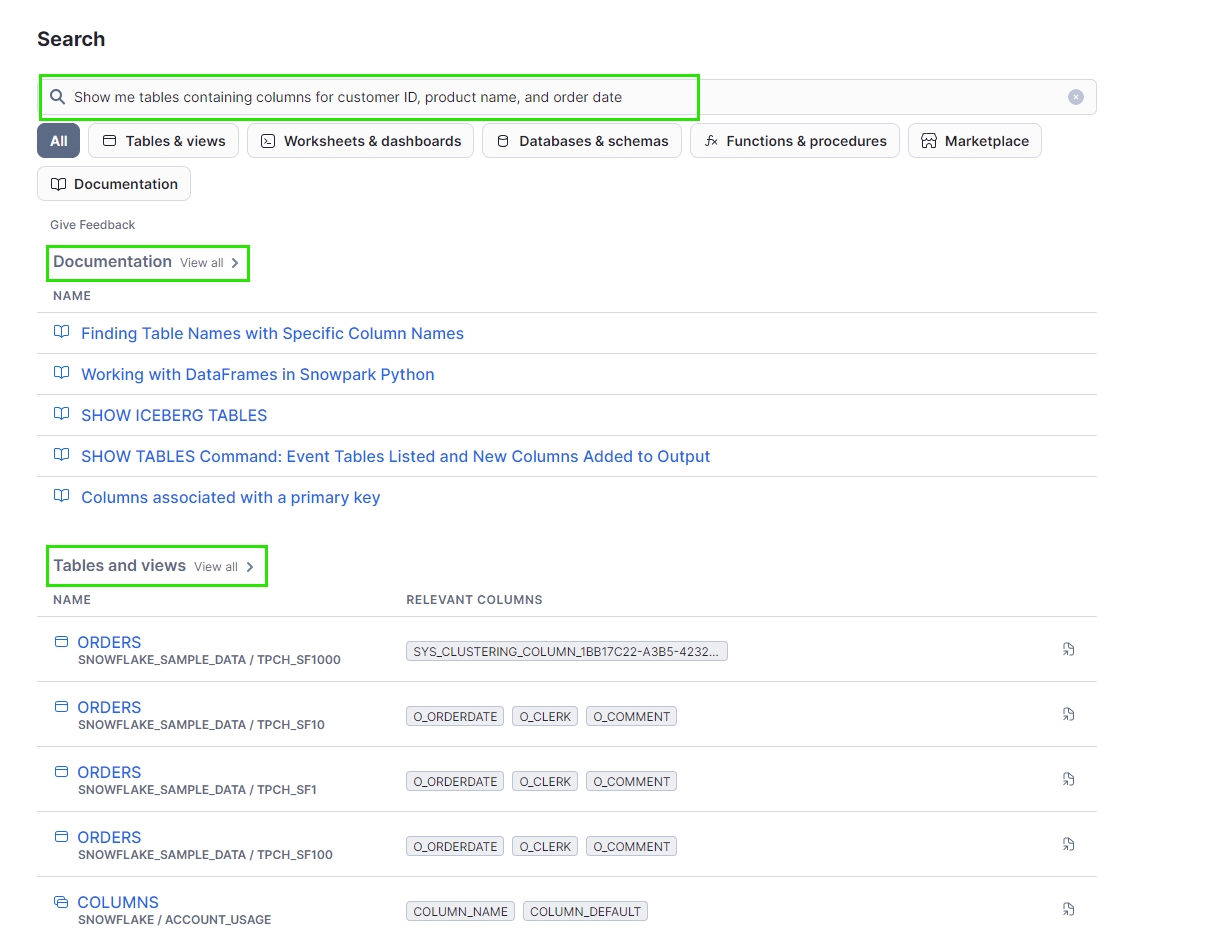
Task: Filter by Databases & schemas
Action: pyautogui.click(x=582, y=141)
